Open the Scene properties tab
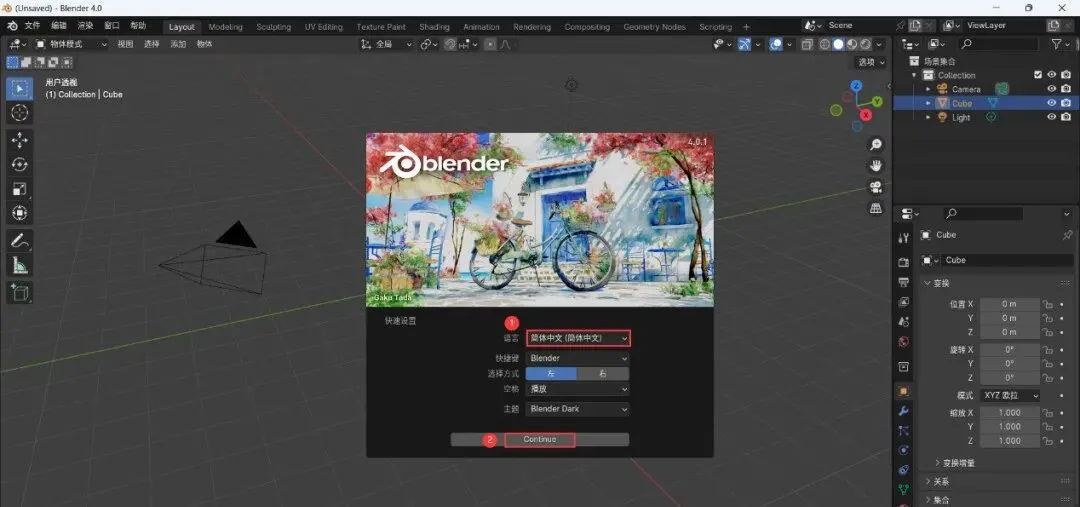The height and width of the screenshot is (507, 1080). coord(904,322)
